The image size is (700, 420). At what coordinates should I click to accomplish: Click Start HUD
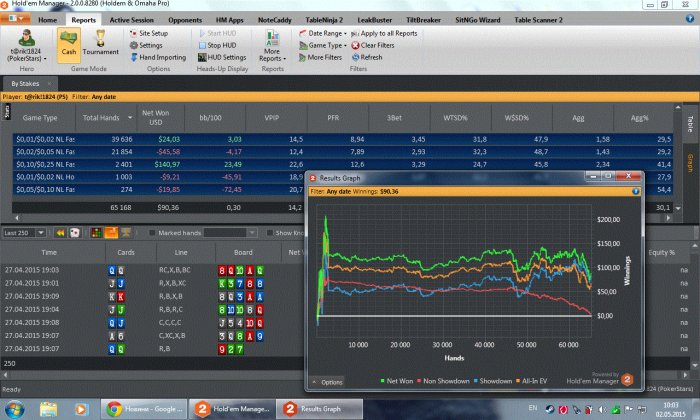(217, 33)
